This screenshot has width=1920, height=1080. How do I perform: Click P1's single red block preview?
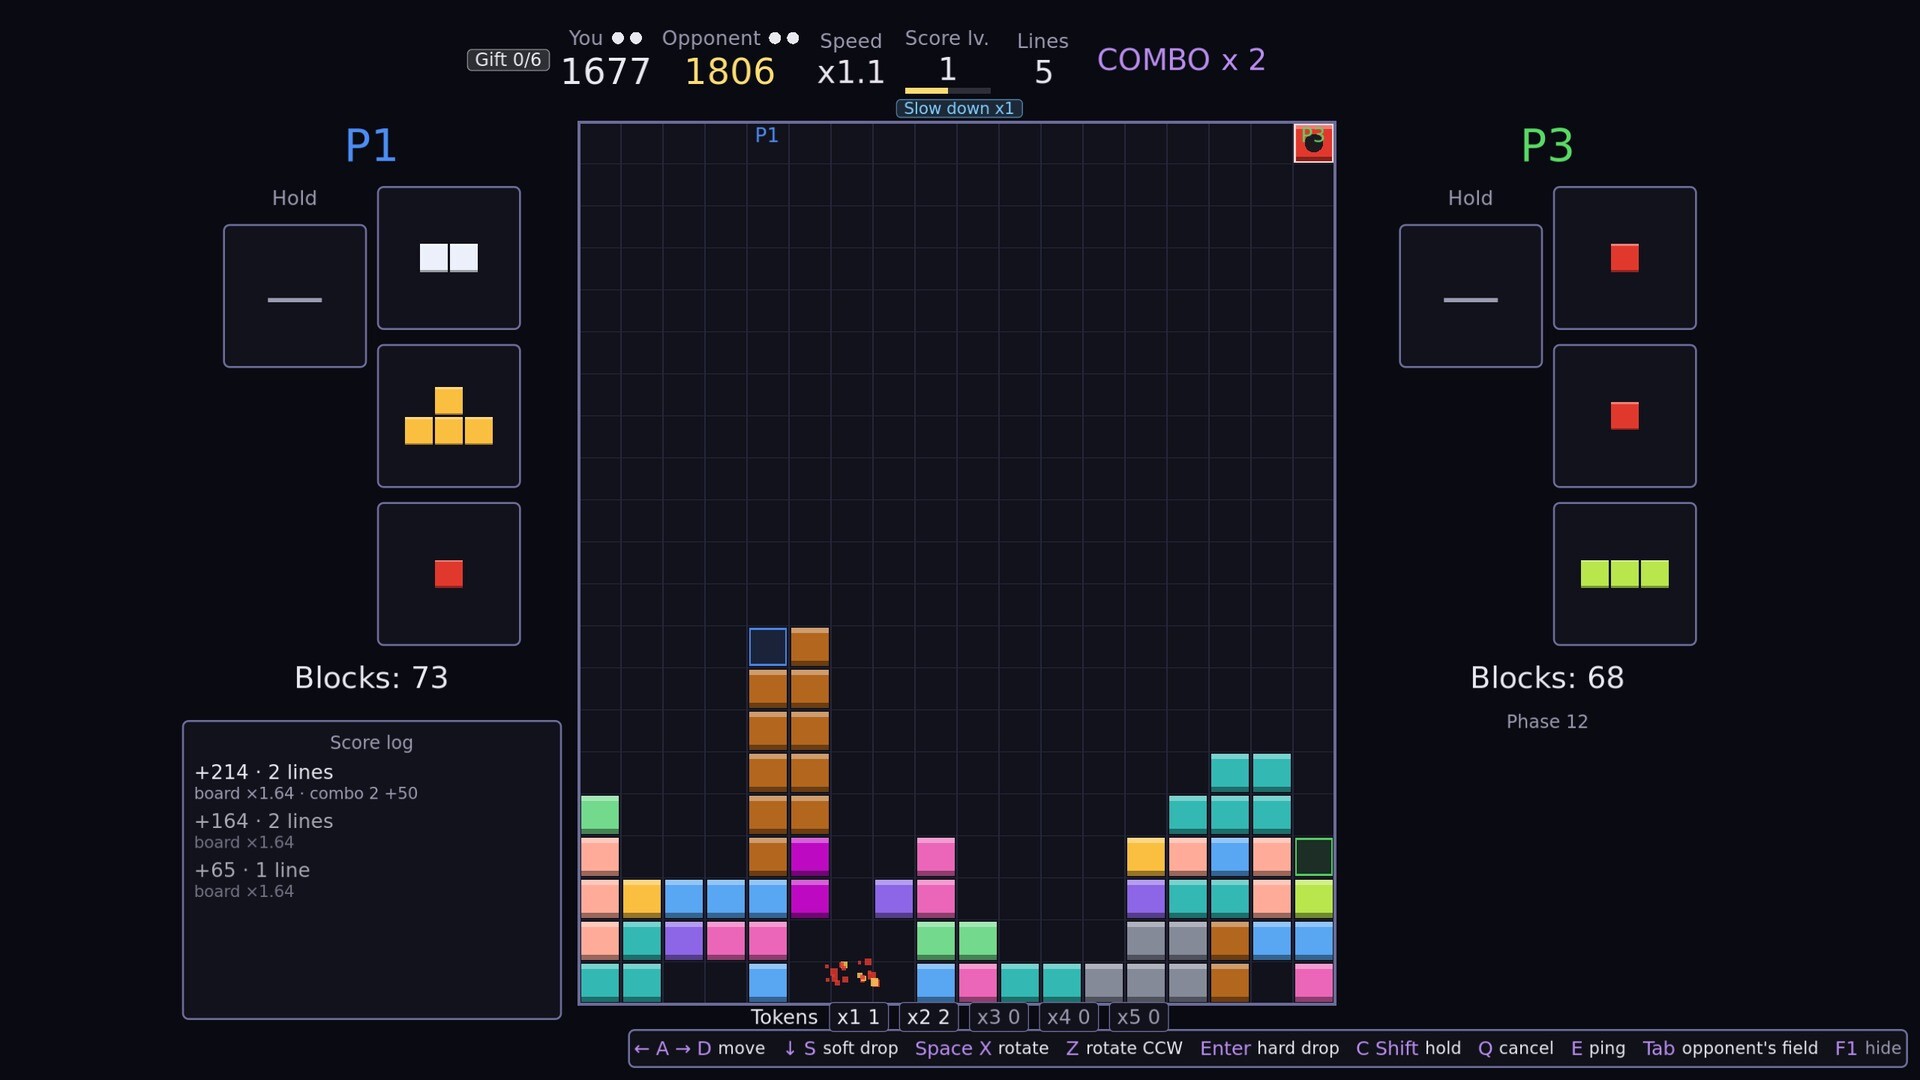coord(448,574)
